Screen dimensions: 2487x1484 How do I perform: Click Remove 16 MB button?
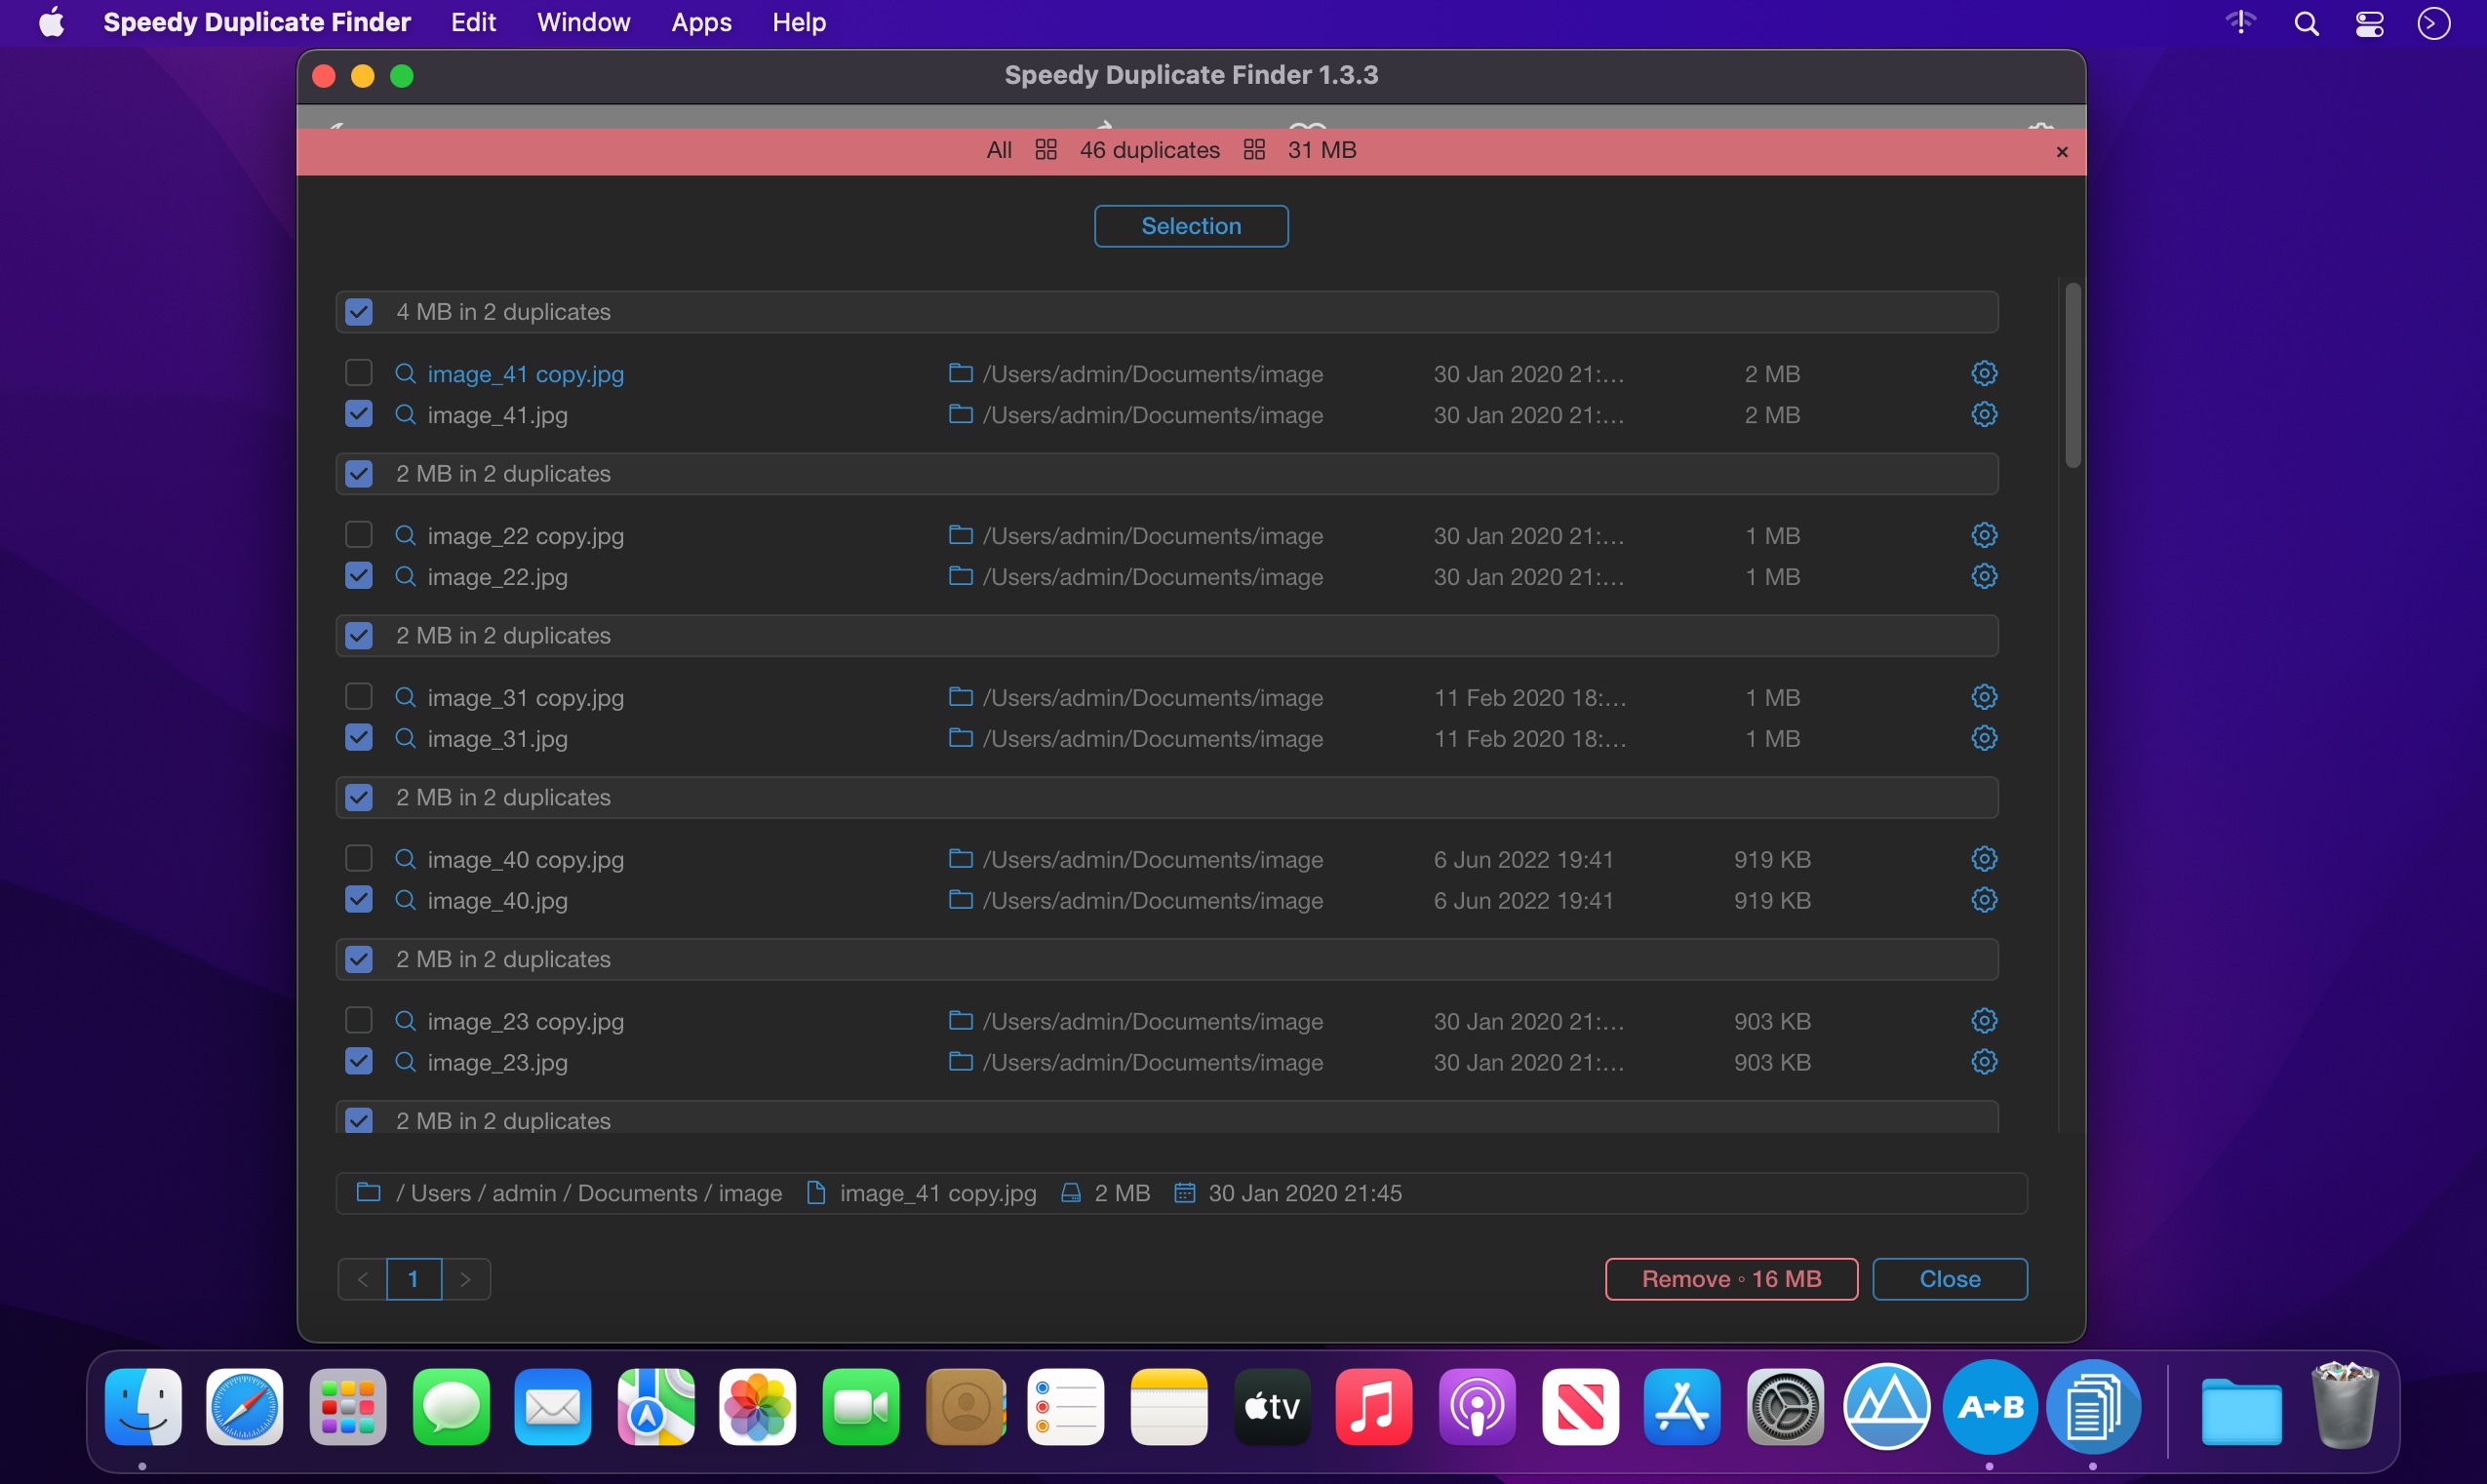point(1731,1279)
